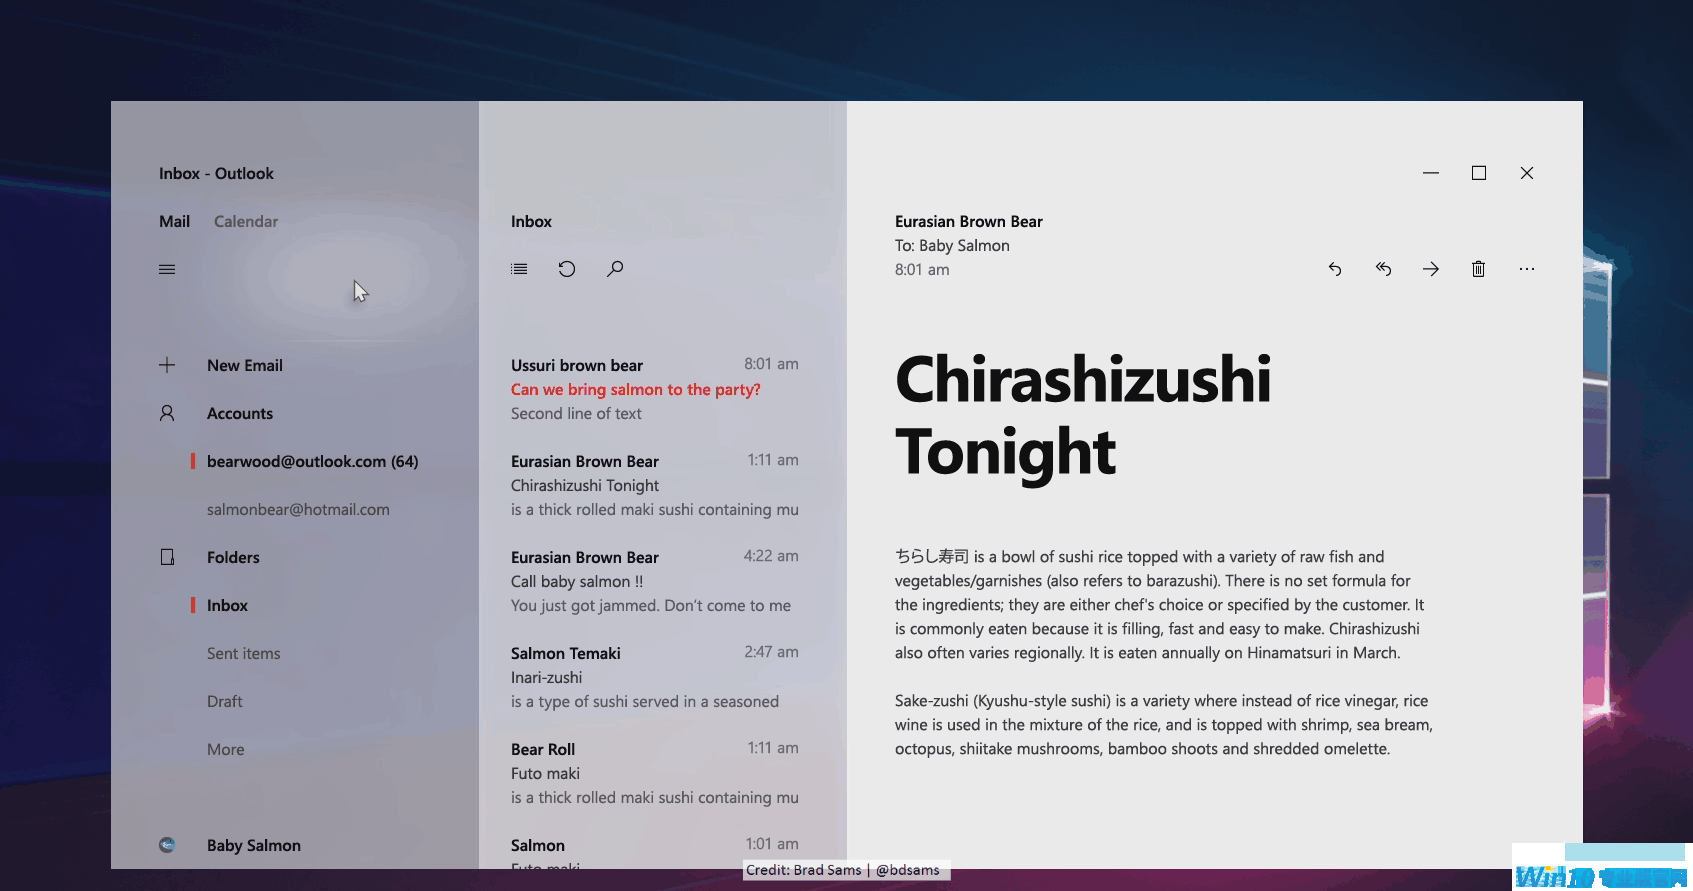The image size is (1693, 891).
Task: Open the Accounts section
Action: [x=240, y=413]
